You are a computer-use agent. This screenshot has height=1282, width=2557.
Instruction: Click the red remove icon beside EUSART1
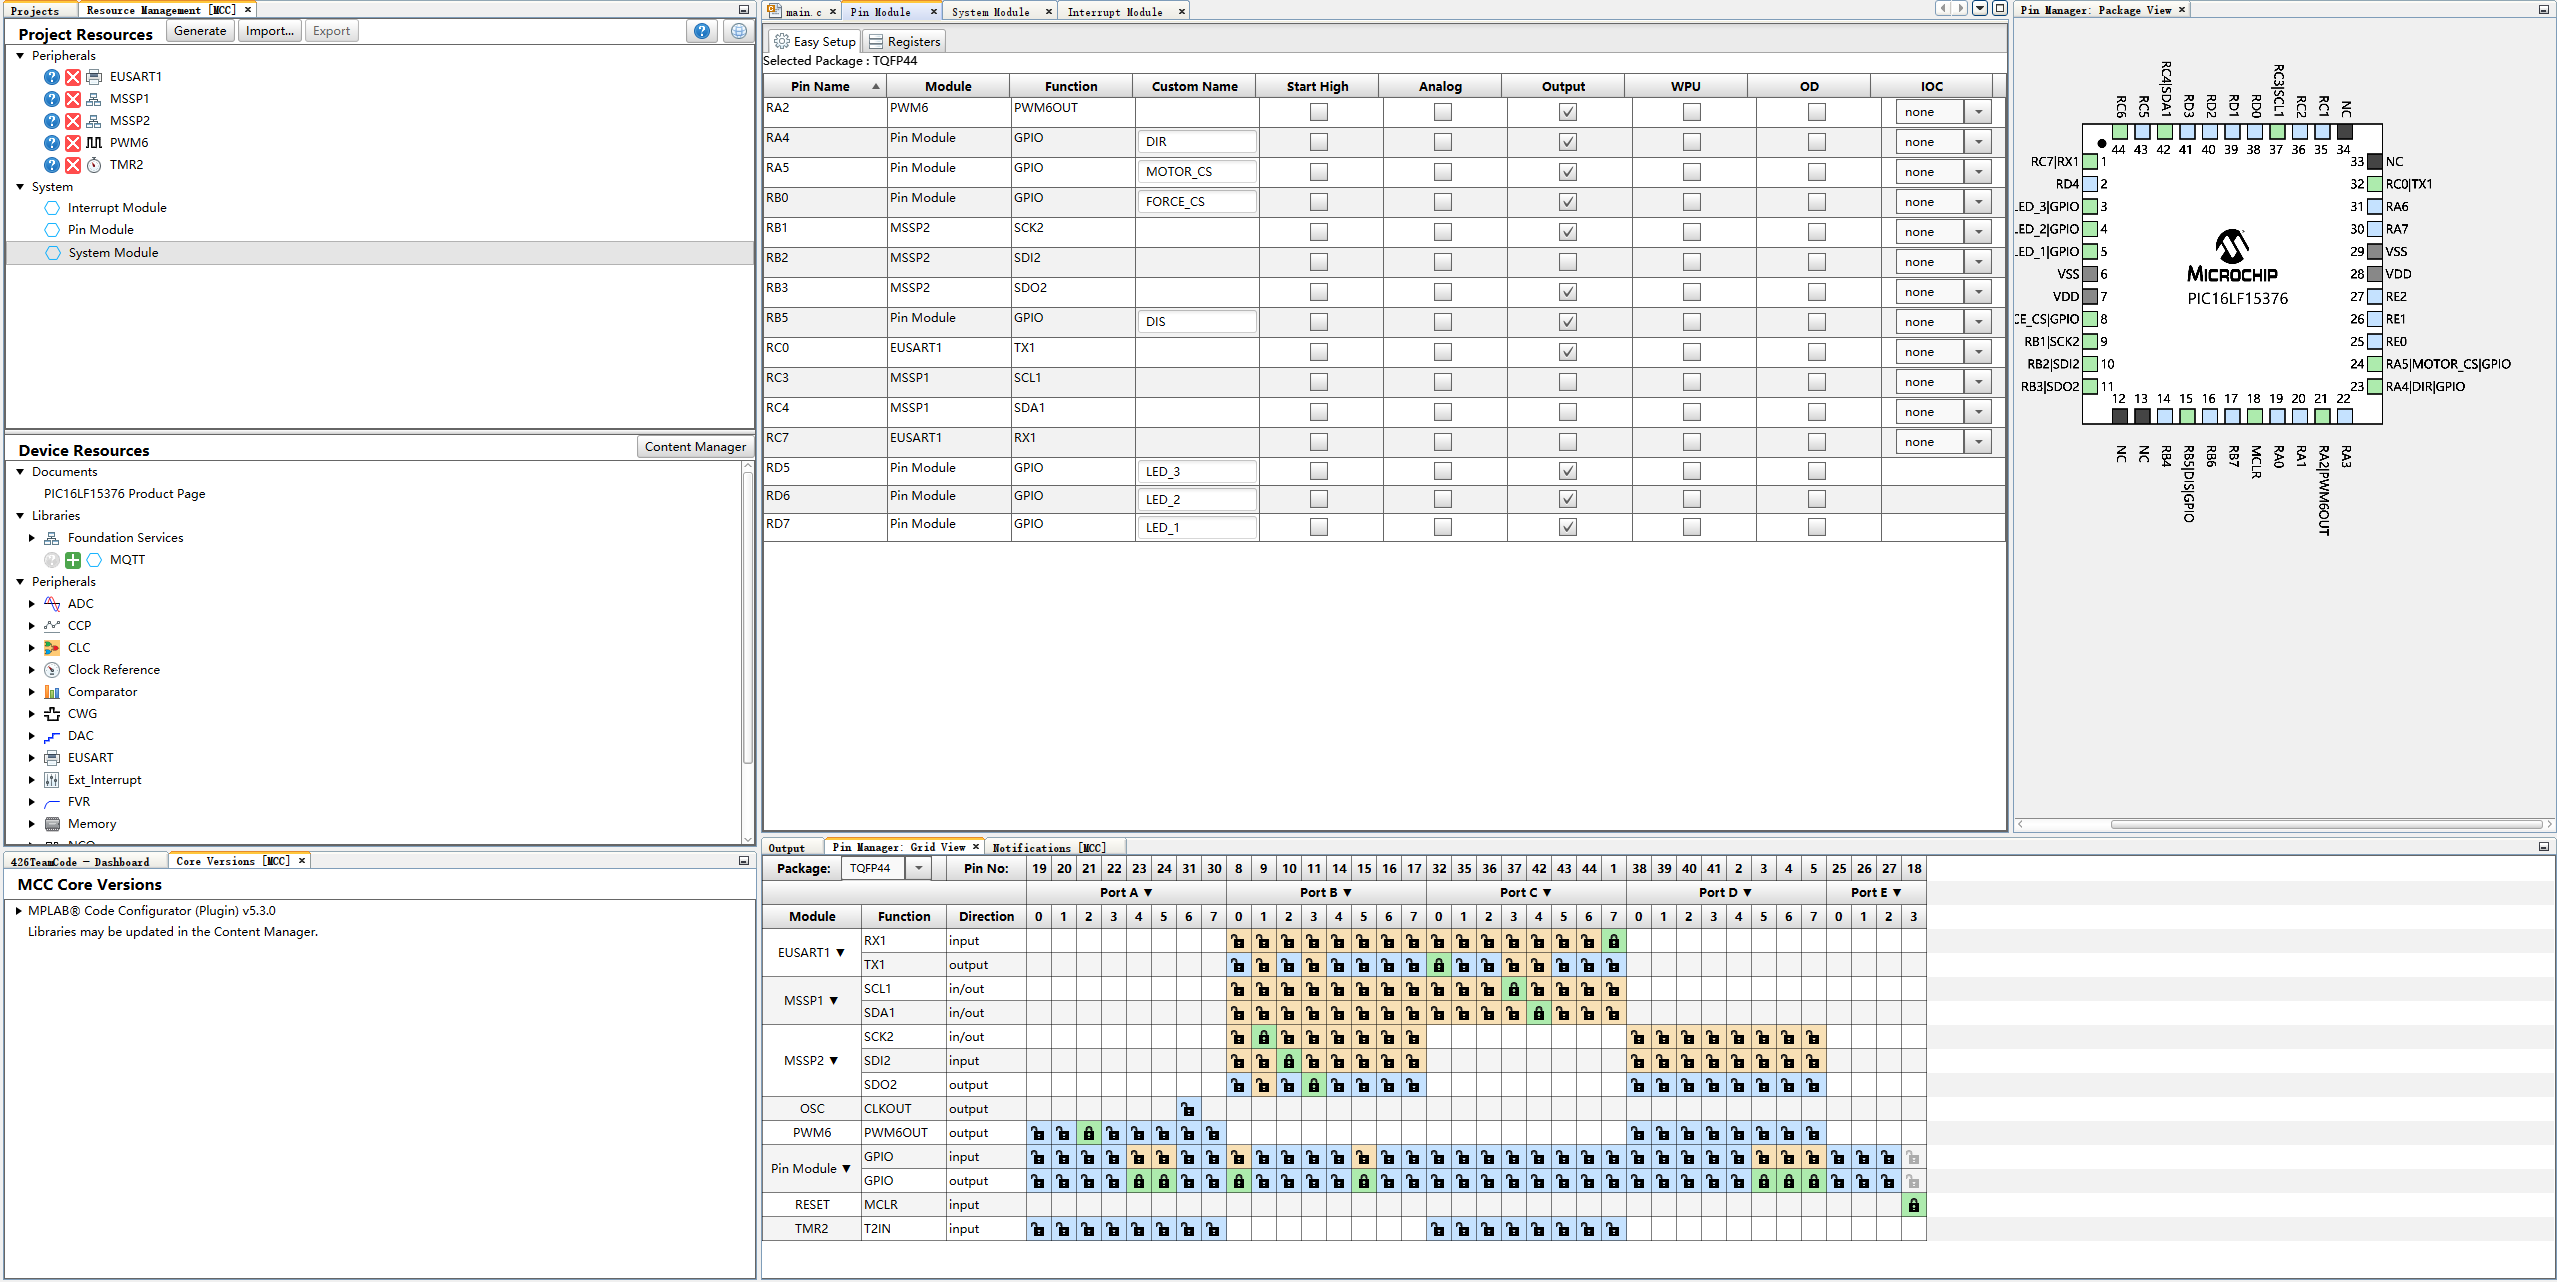[x=73, y=77]
